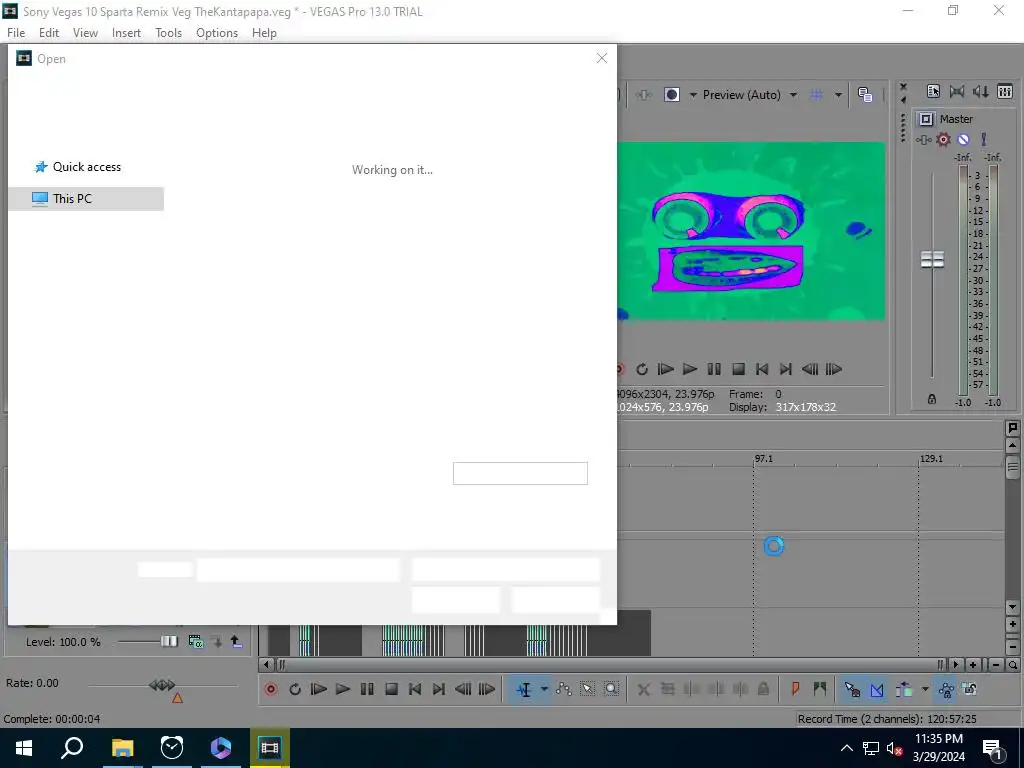Play the project from the timeline transport bar
This screenshot has height=768, width=1024.
[x=343, y=689]
